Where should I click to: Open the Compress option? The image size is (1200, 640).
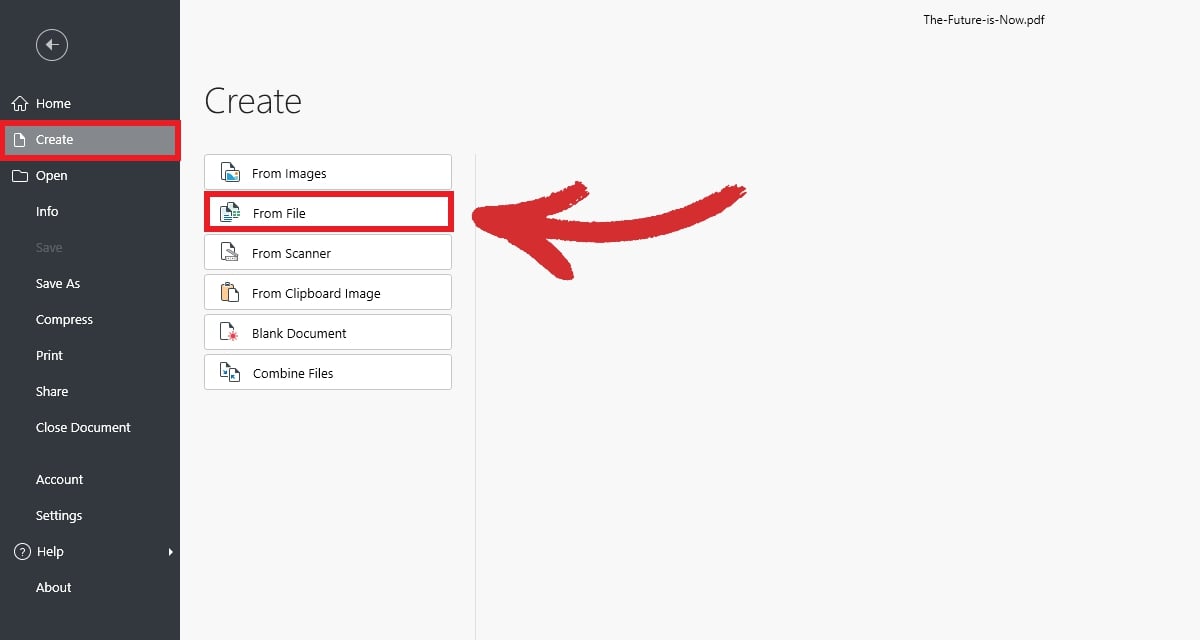[64, 320]
